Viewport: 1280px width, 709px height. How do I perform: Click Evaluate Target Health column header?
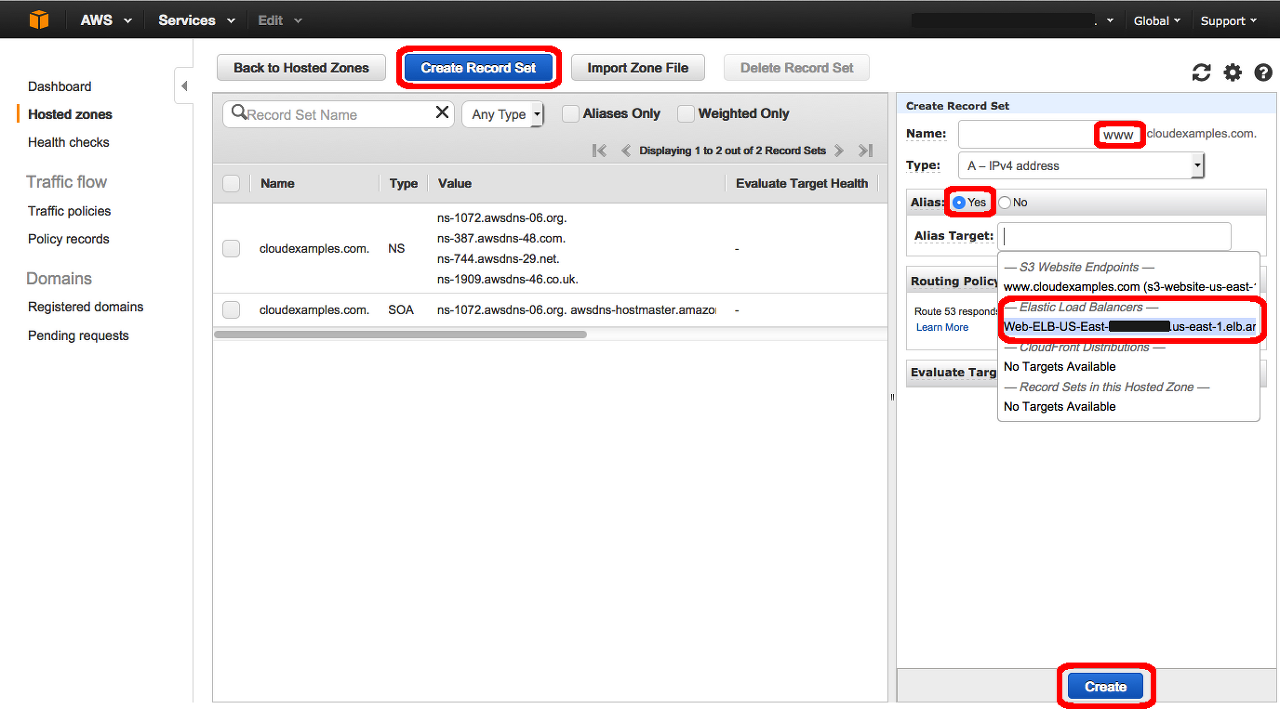[802, 183]
